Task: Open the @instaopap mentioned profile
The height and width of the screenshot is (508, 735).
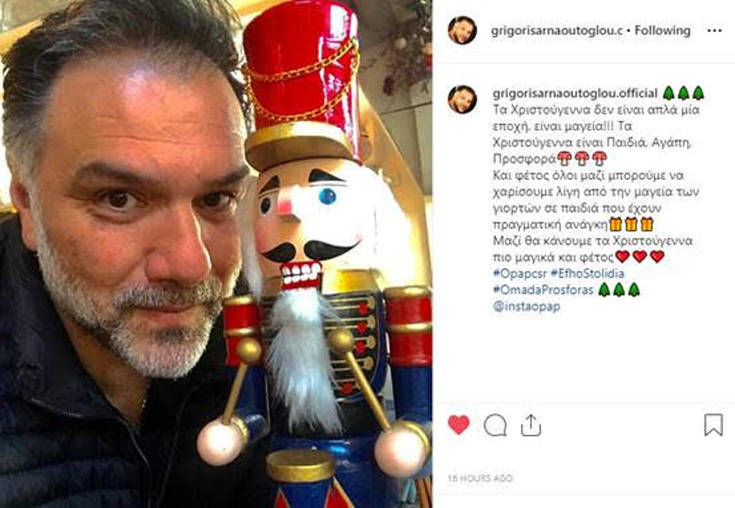Action: (526, 306)
